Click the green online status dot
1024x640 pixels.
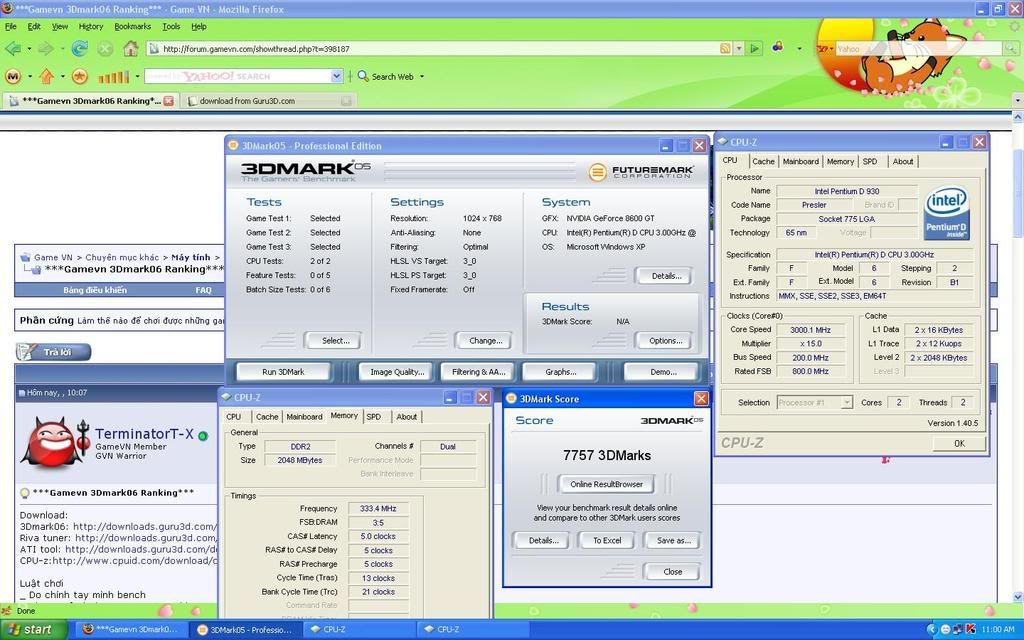203,436
